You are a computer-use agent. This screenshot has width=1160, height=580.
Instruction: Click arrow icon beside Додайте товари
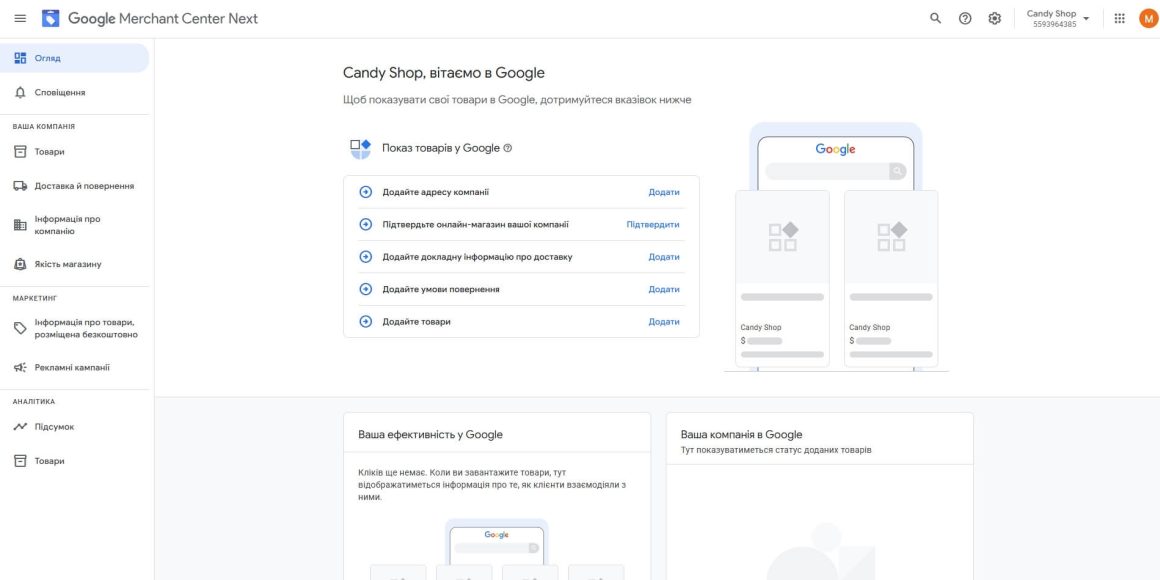(365, 322)
